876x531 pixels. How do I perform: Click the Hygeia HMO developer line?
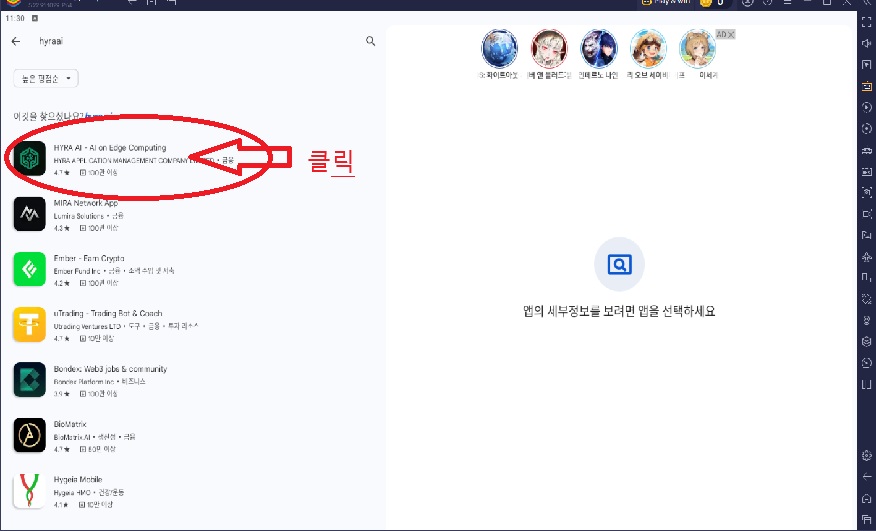(x=89, y=492)
